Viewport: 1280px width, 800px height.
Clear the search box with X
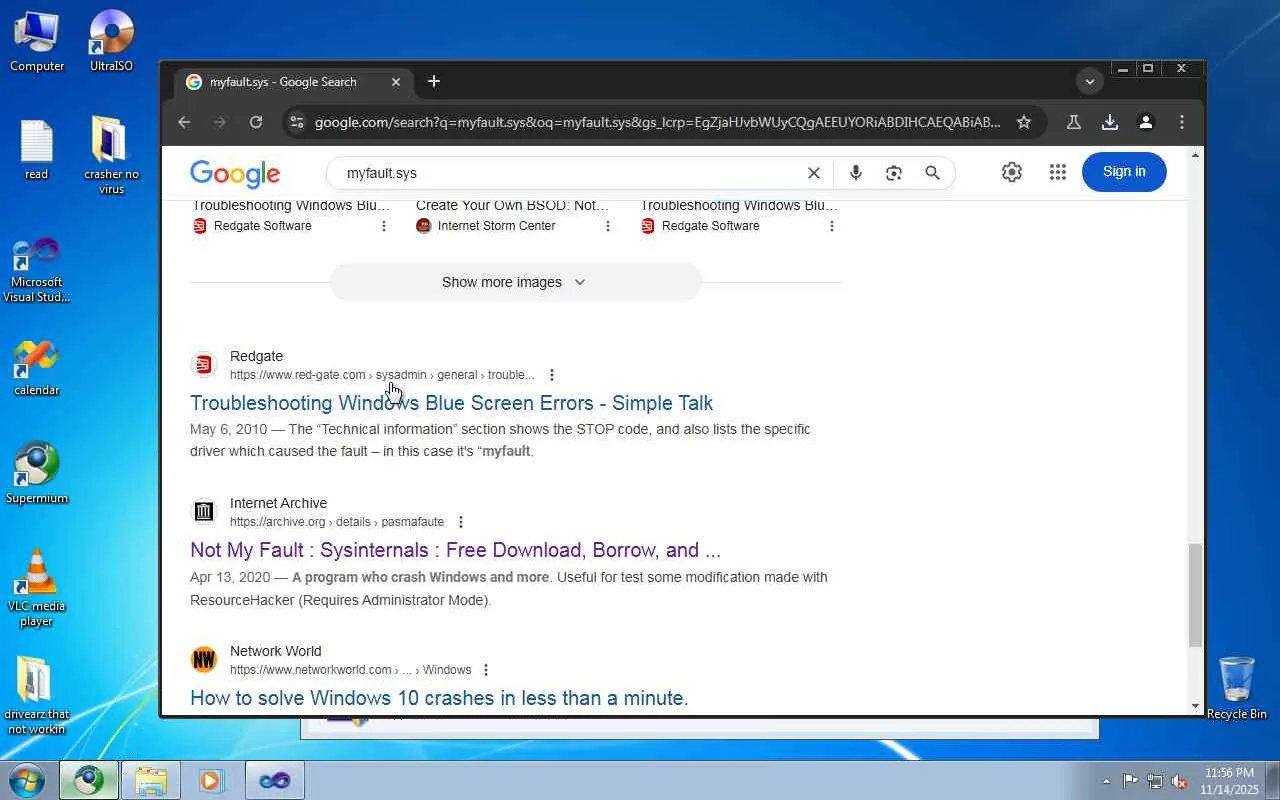click(814, 173)
